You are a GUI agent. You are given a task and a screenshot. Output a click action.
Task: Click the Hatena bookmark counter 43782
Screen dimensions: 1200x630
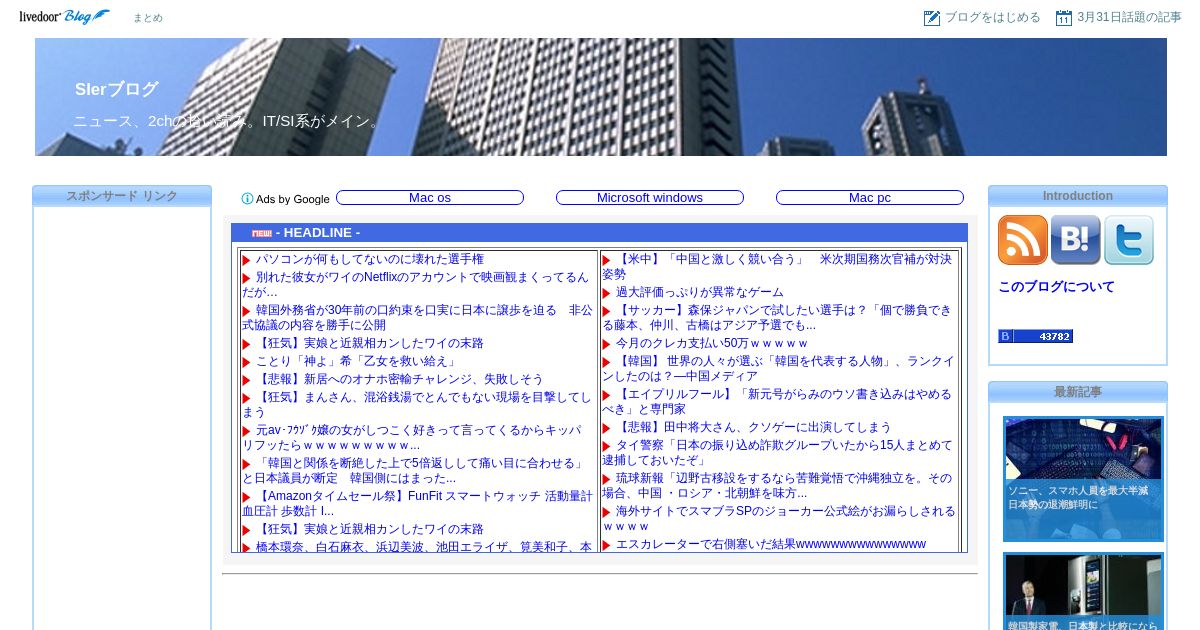[x=1035, y=337]
